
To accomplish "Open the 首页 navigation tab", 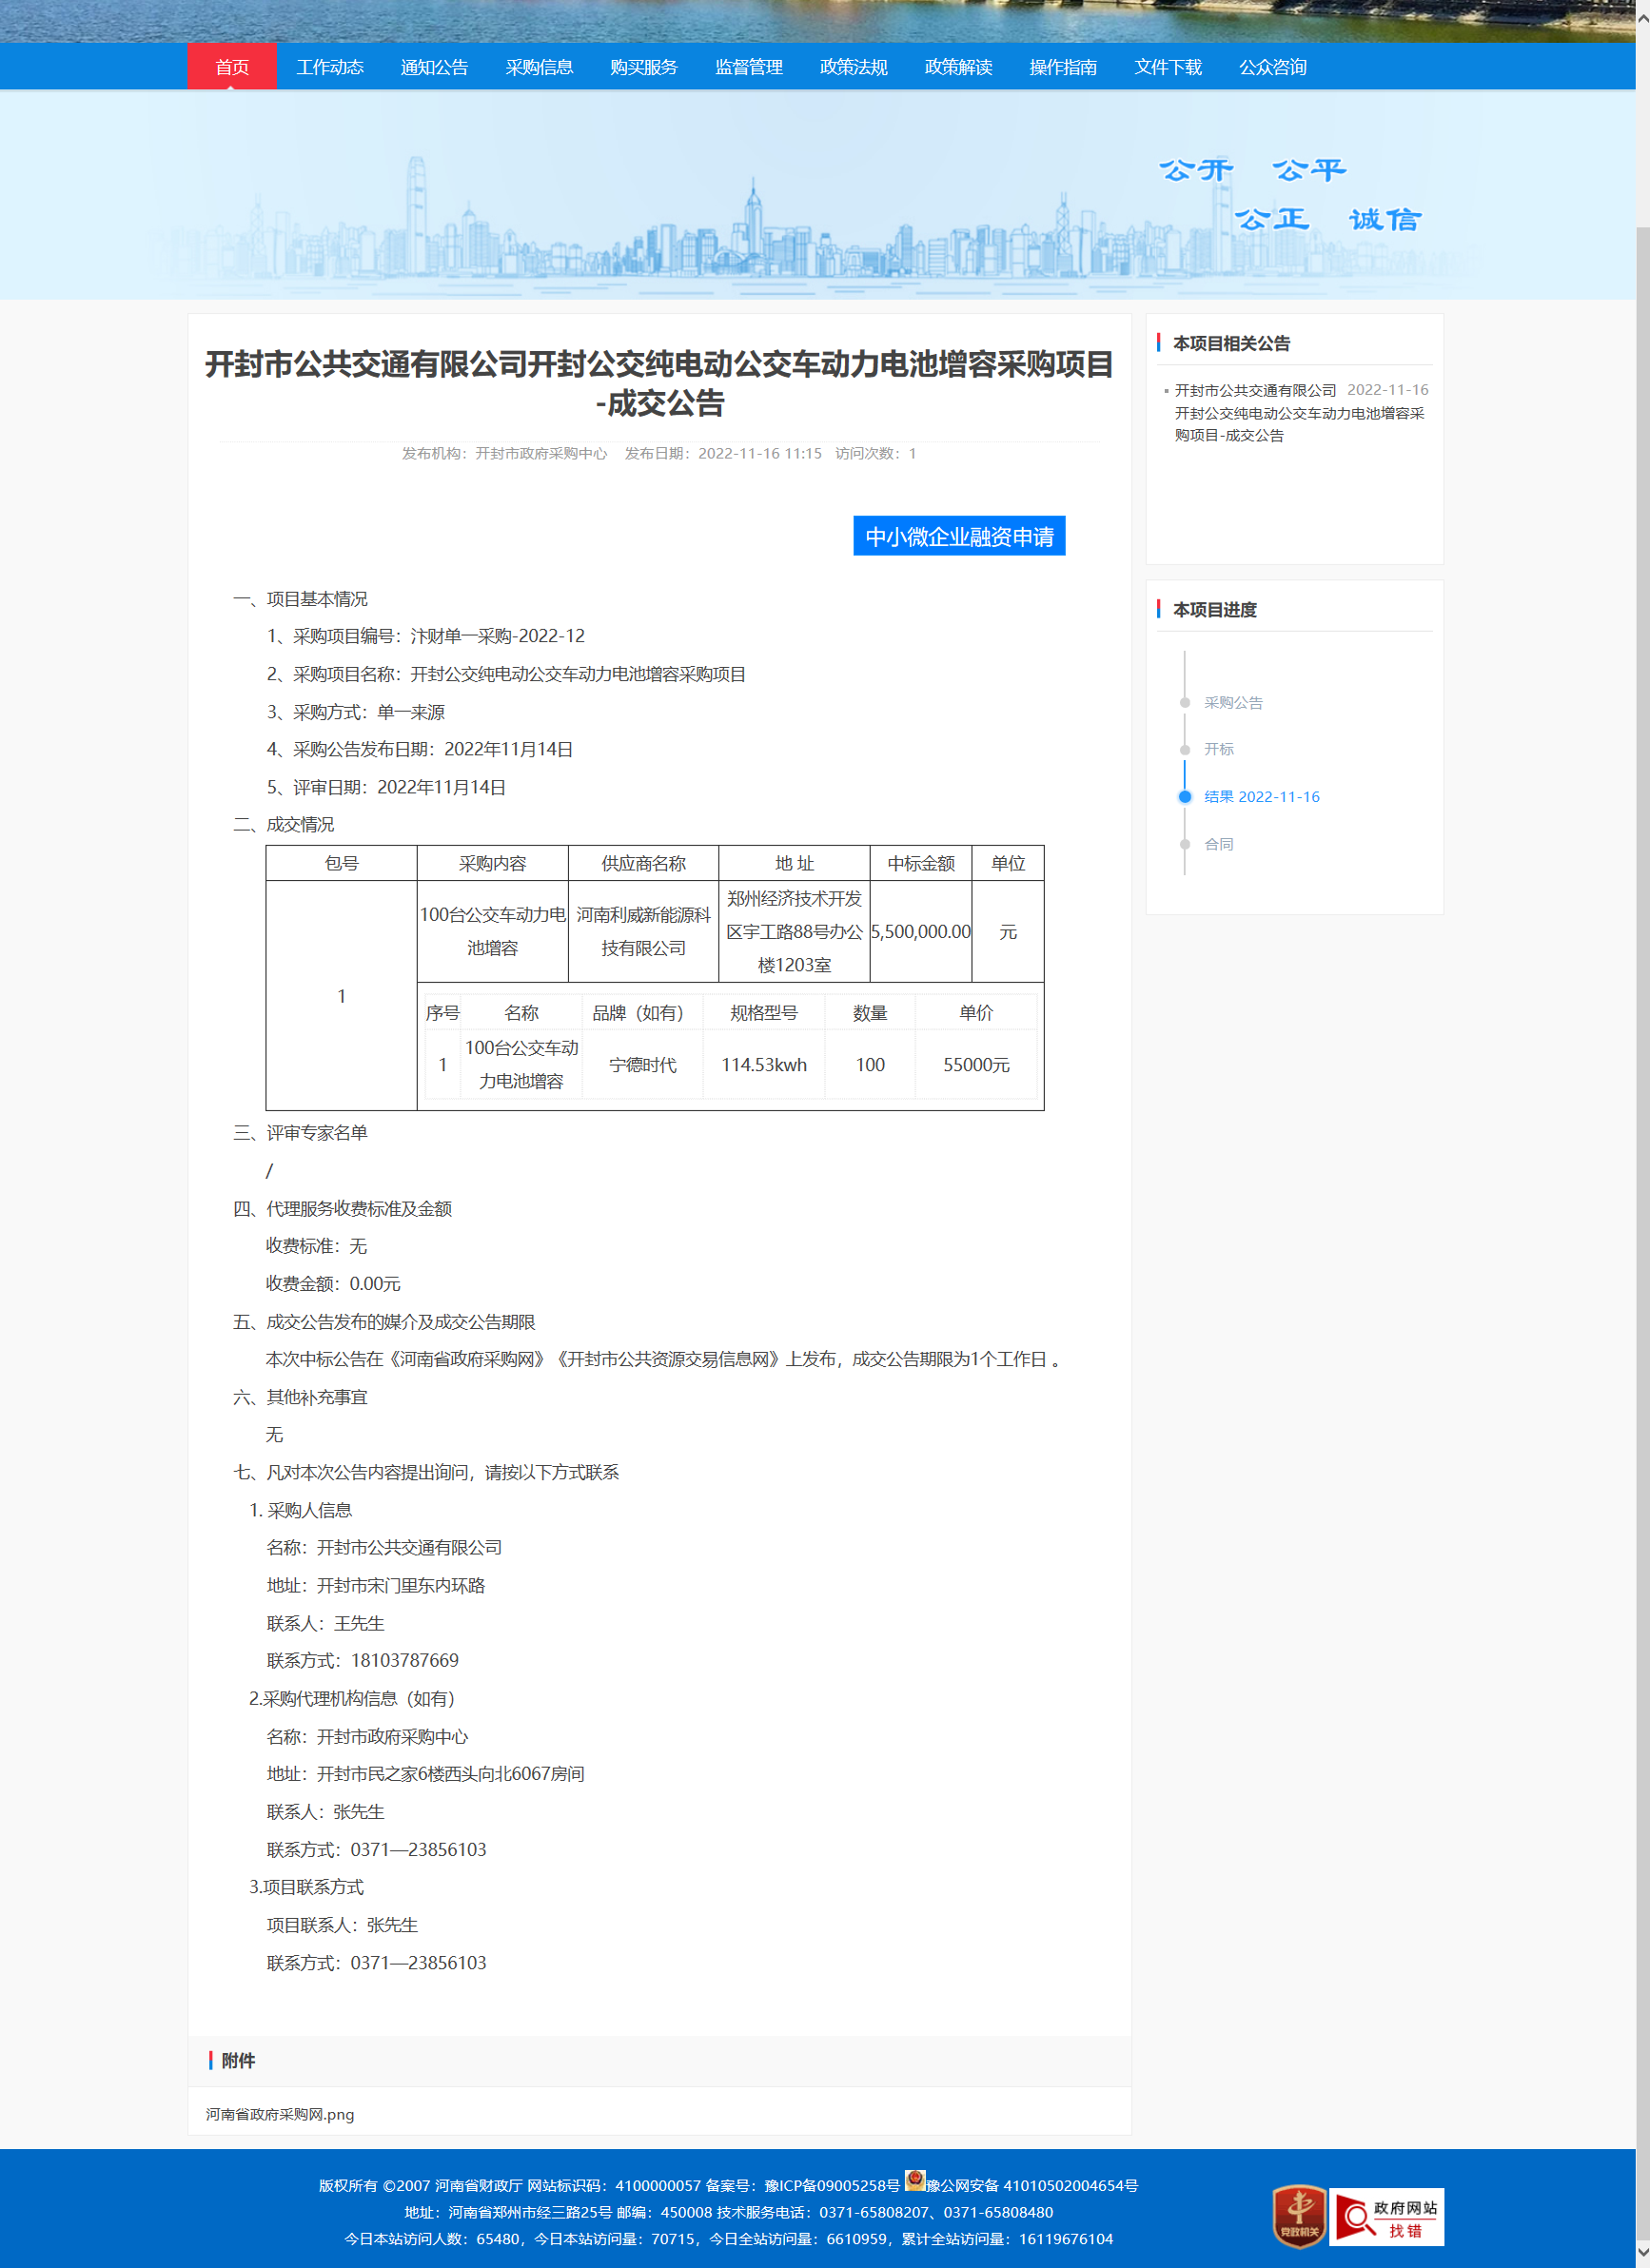I will (x=232, y=67).
